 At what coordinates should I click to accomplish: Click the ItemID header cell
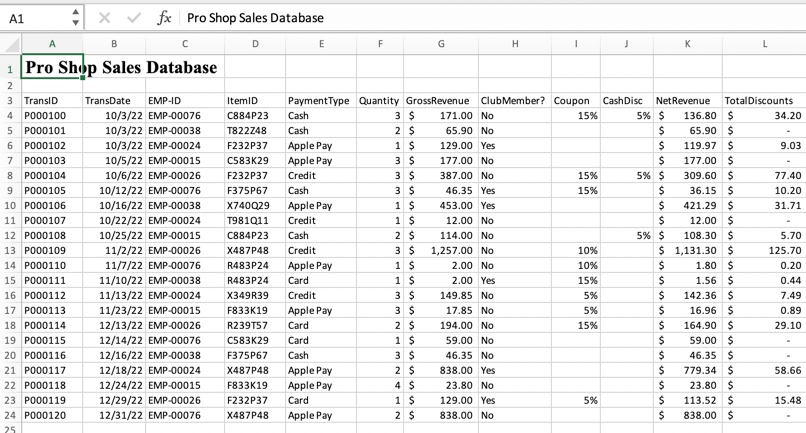(255, 101)
